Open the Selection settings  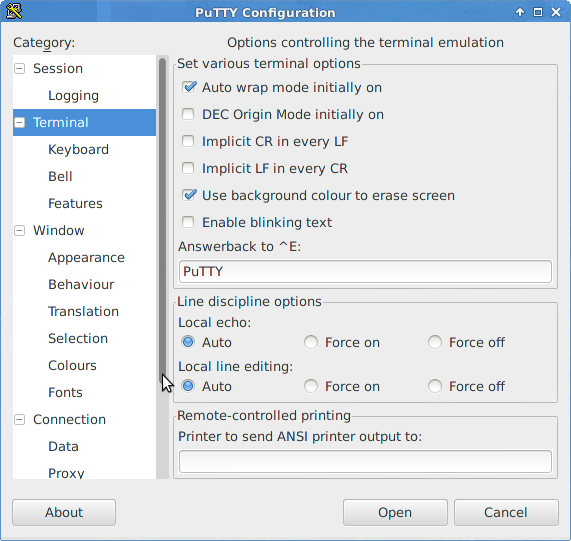point(78,338)
